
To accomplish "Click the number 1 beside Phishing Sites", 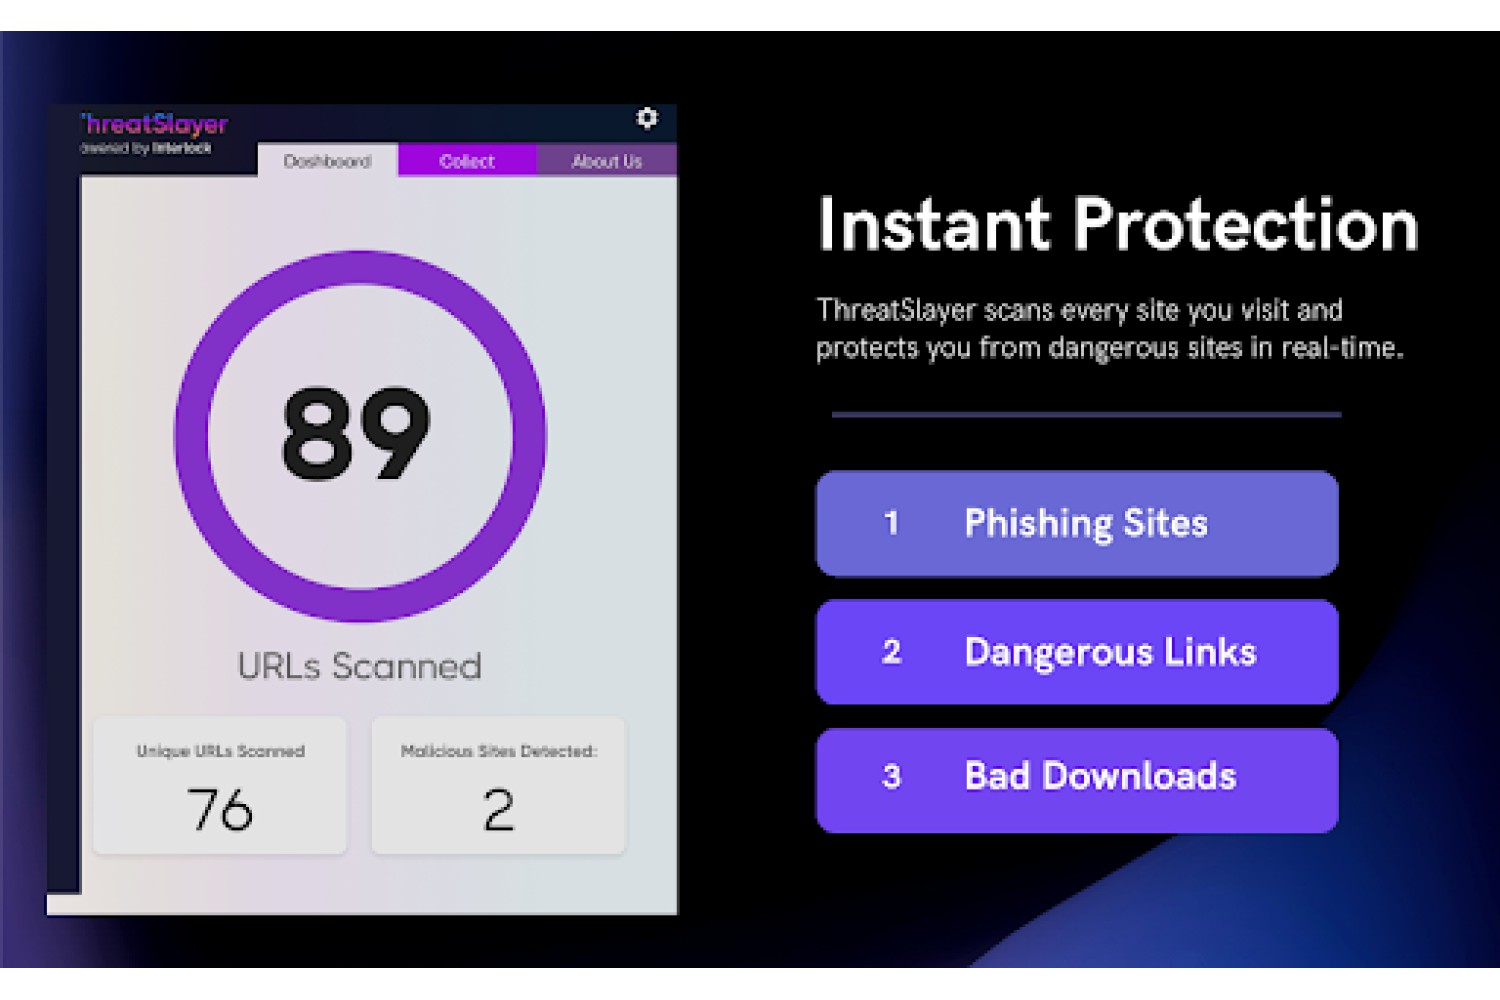I will (x=891, y=523).
